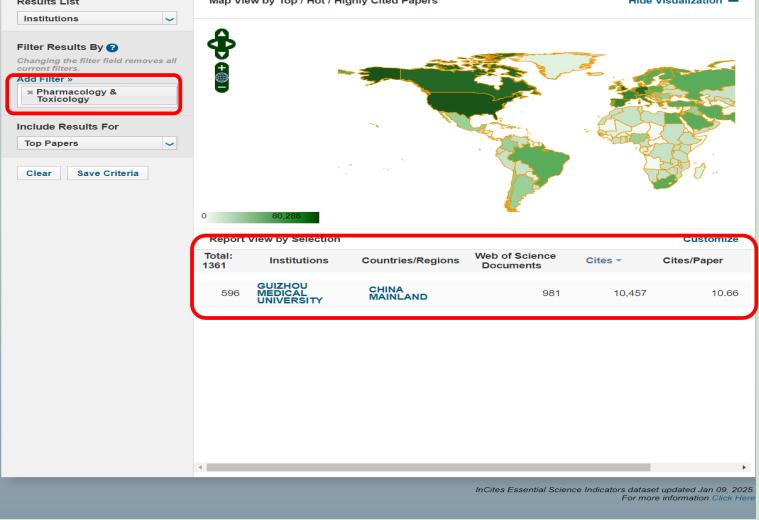
Task: Select the rank number 596
Action: 230,293
